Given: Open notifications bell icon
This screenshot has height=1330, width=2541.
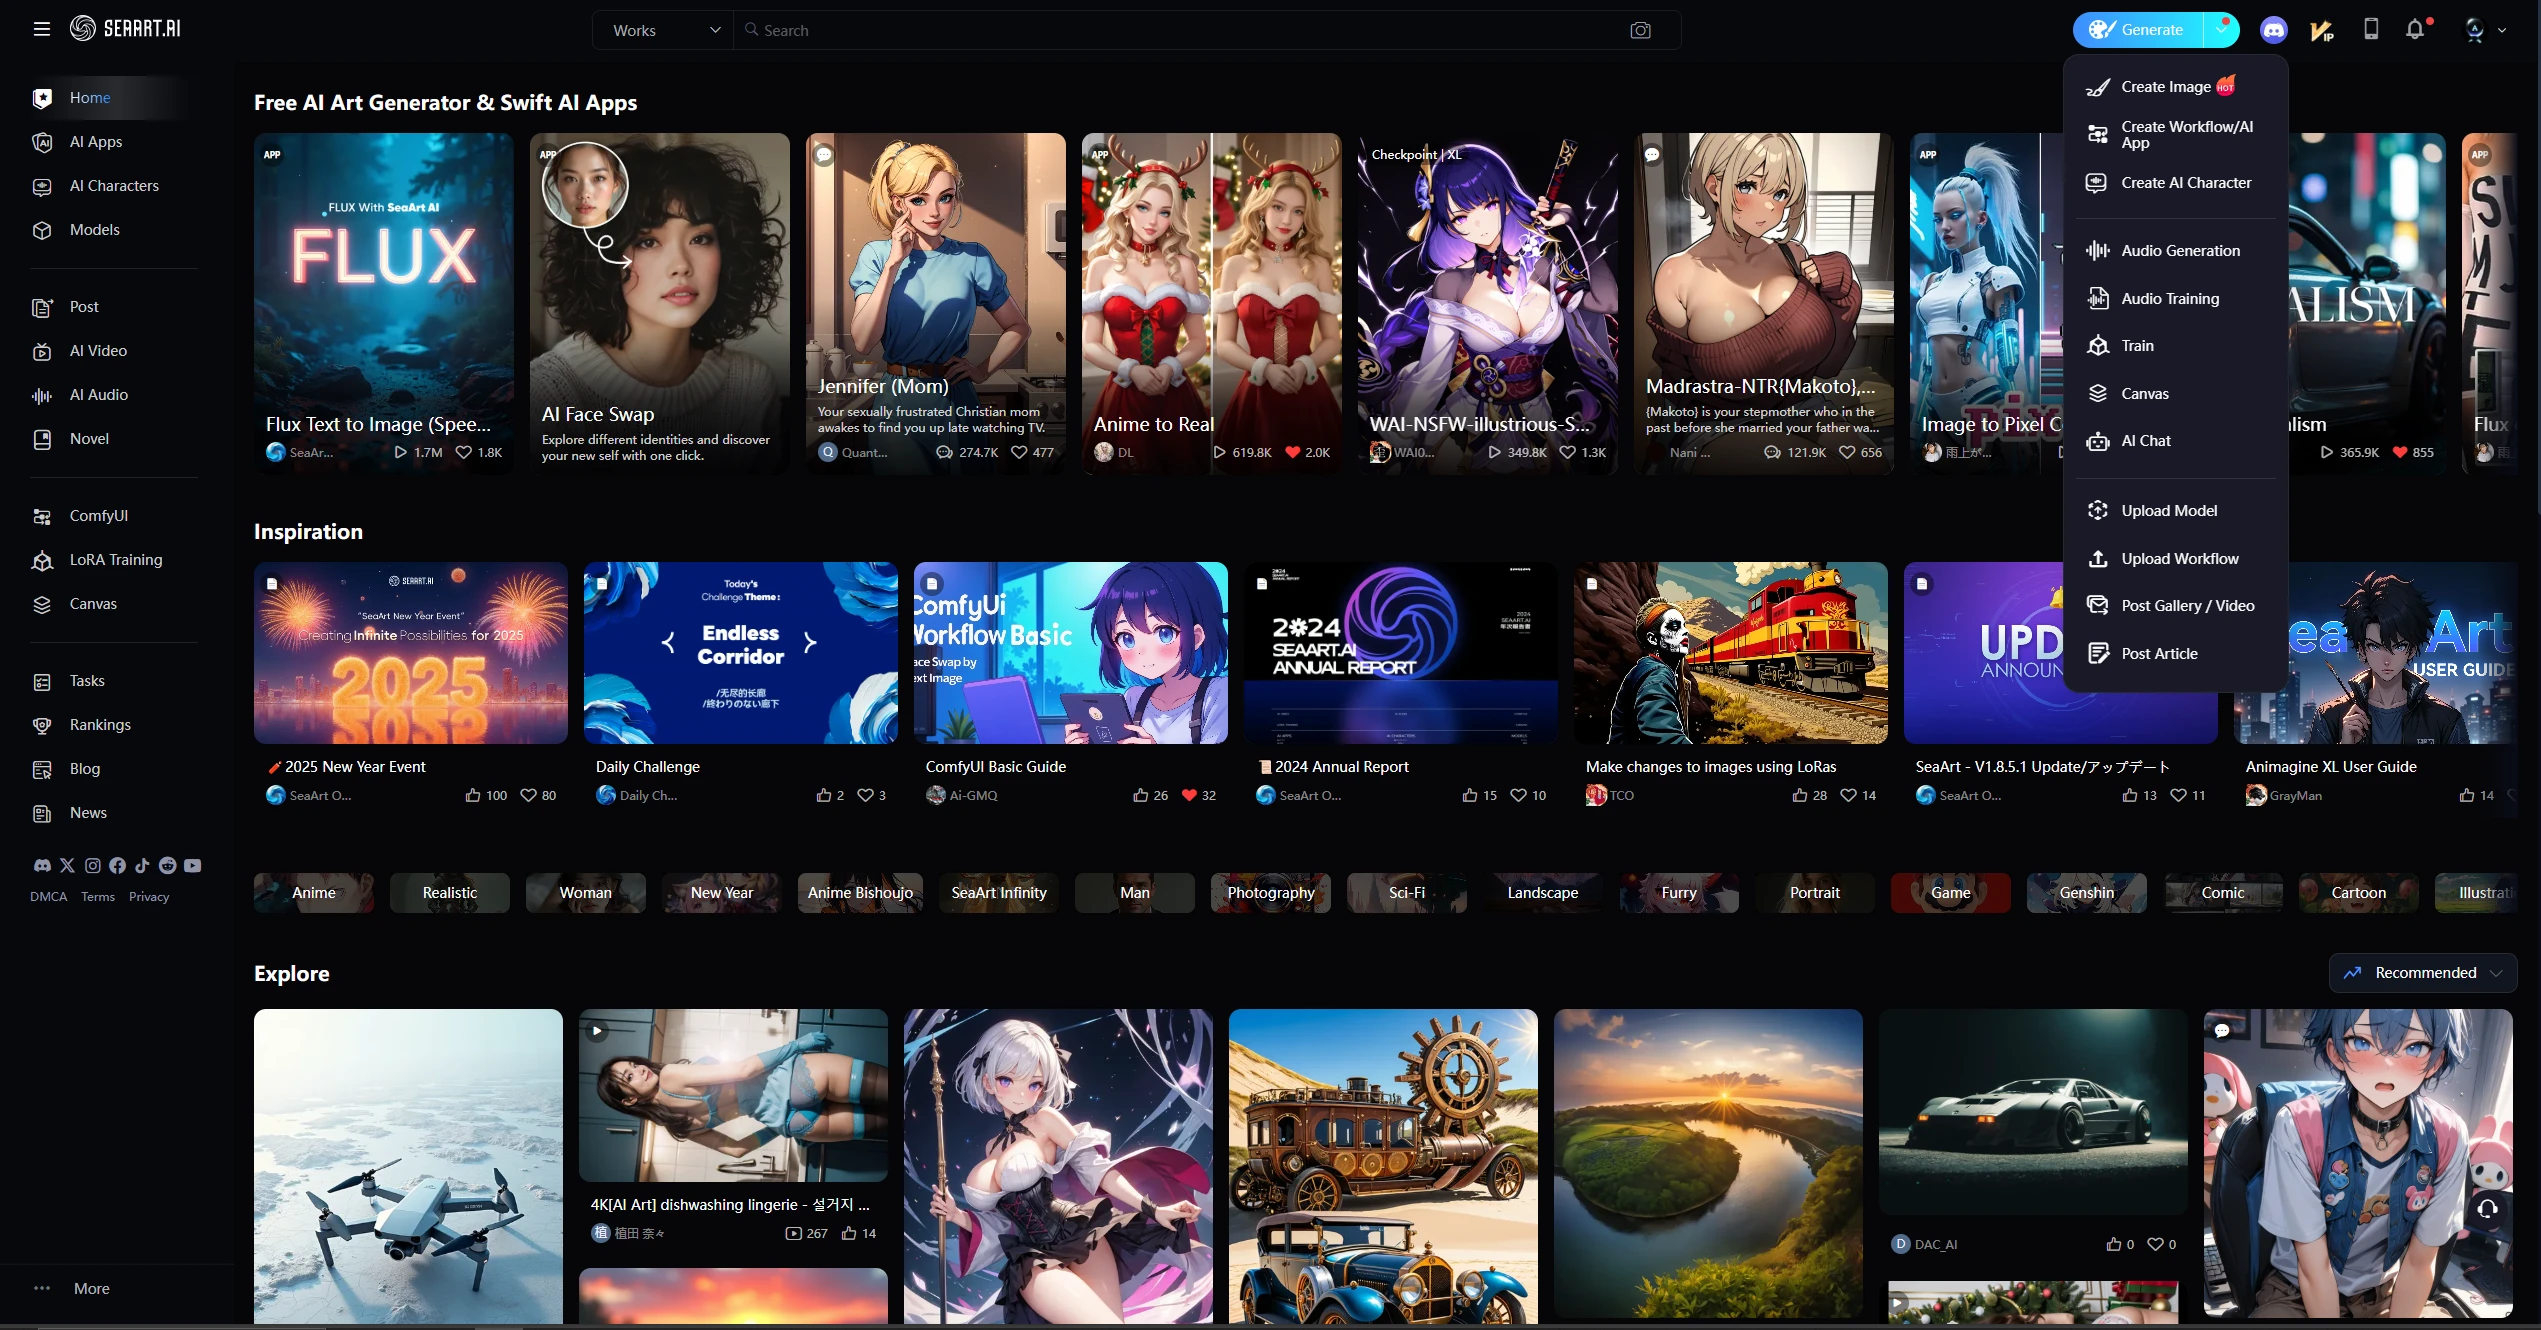Looking at the screenshot, I should coord(2415,30).
